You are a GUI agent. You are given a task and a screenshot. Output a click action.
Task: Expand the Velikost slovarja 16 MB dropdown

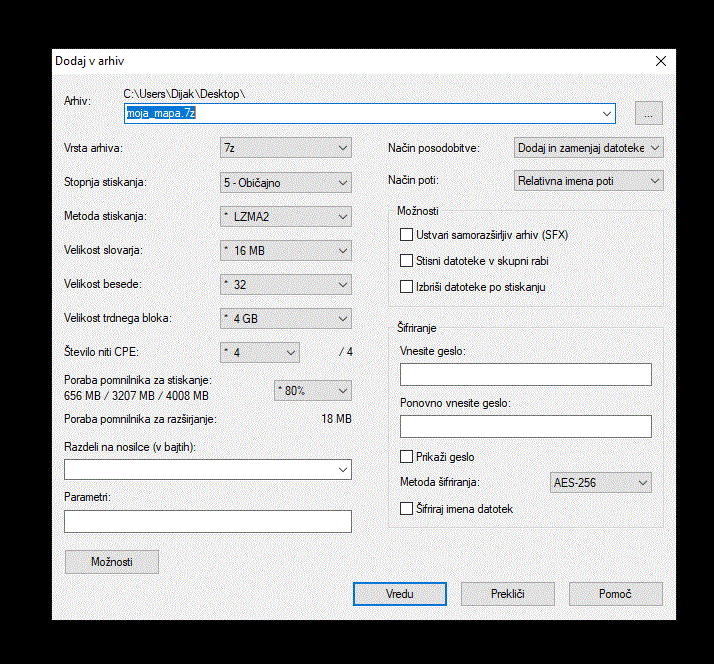[x=286, y=251]
